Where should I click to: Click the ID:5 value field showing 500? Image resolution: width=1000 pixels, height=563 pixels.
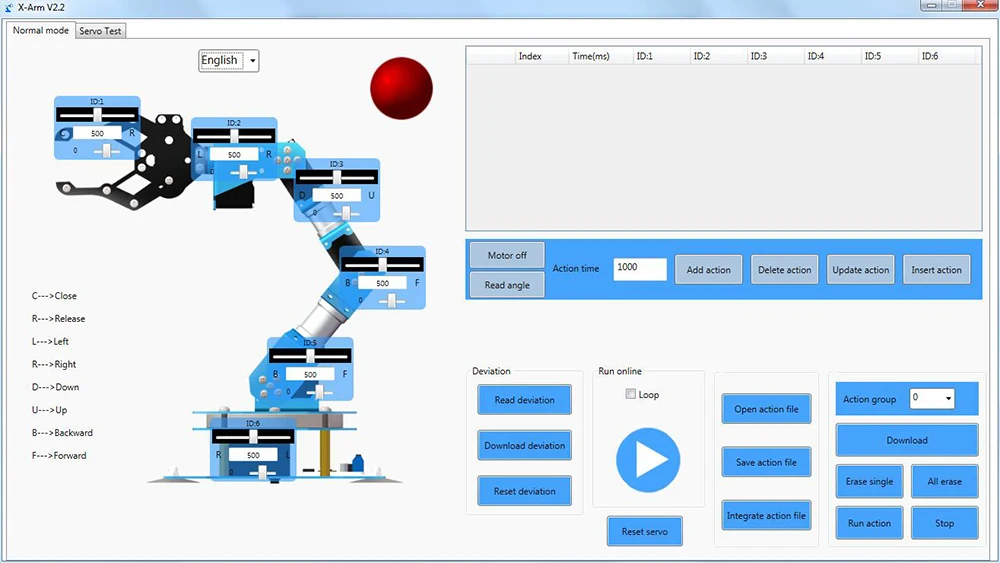click(310, 374)
